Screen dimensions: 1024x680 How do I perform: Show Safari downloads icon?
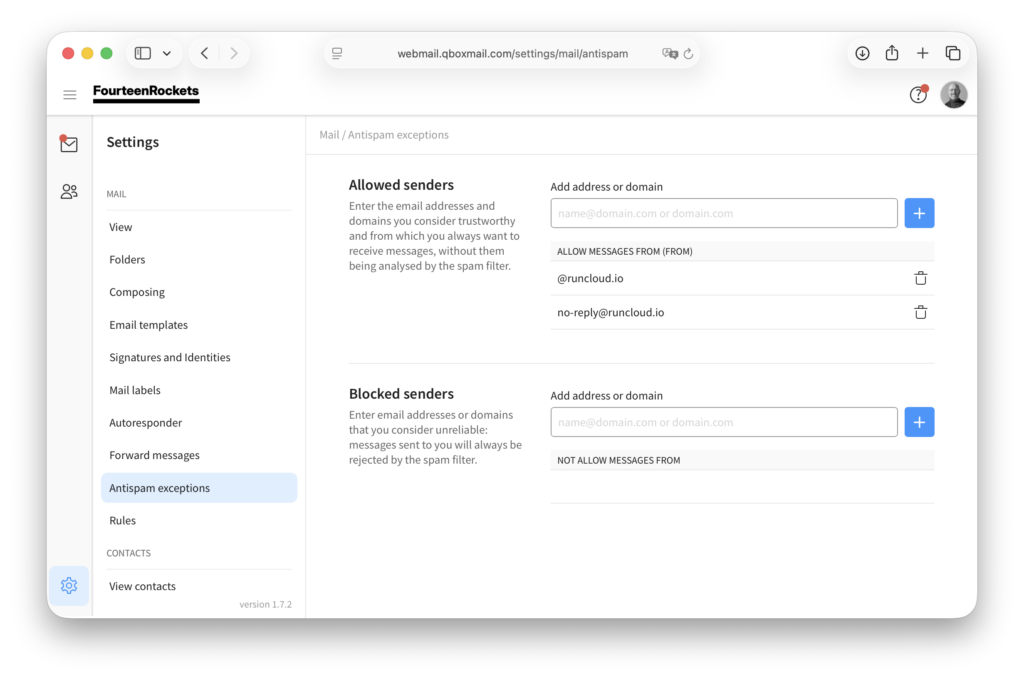(x=862, y=54)
